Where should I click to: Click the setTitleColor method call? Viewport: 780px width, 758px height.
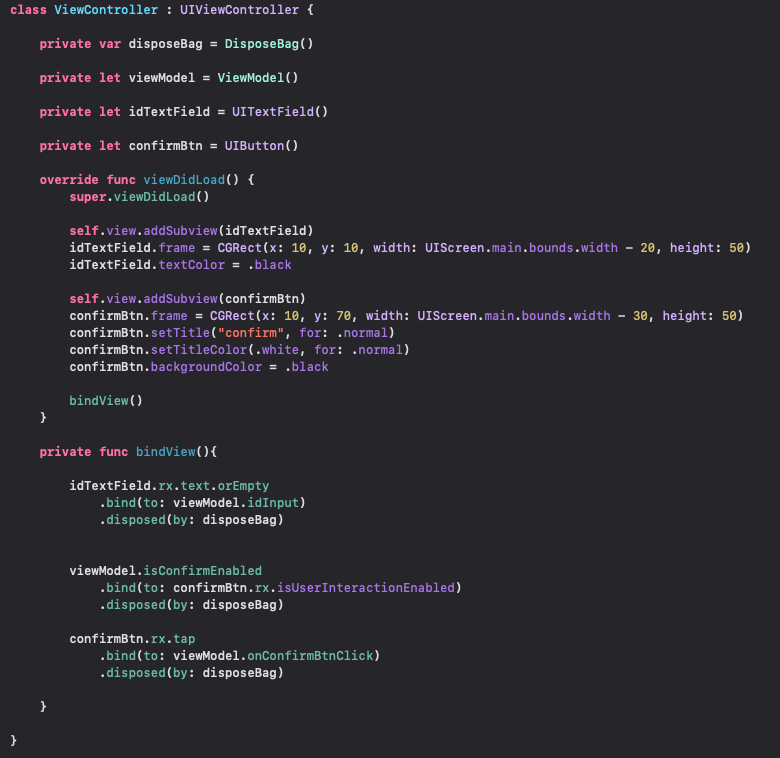tap(199, 350)
